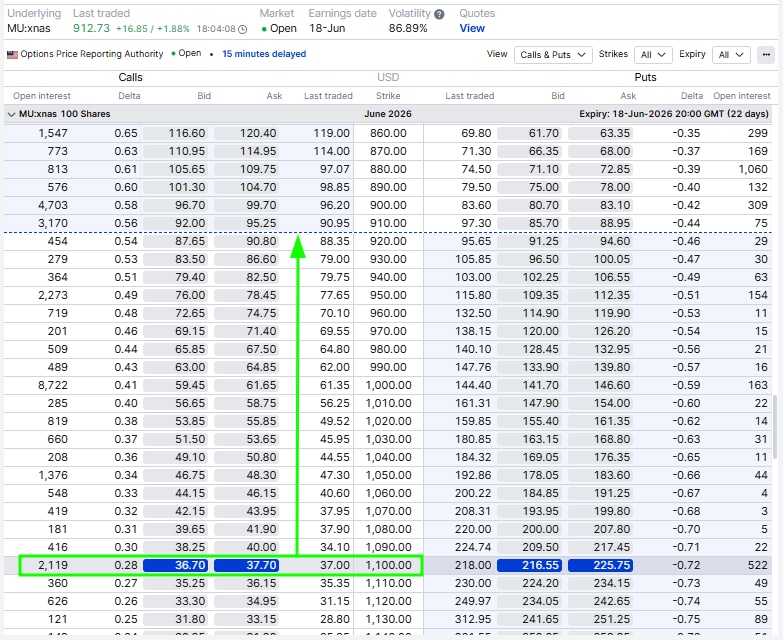Click the puts Last traded column header
Screen dimensions: 783x640
coord(470,96)
